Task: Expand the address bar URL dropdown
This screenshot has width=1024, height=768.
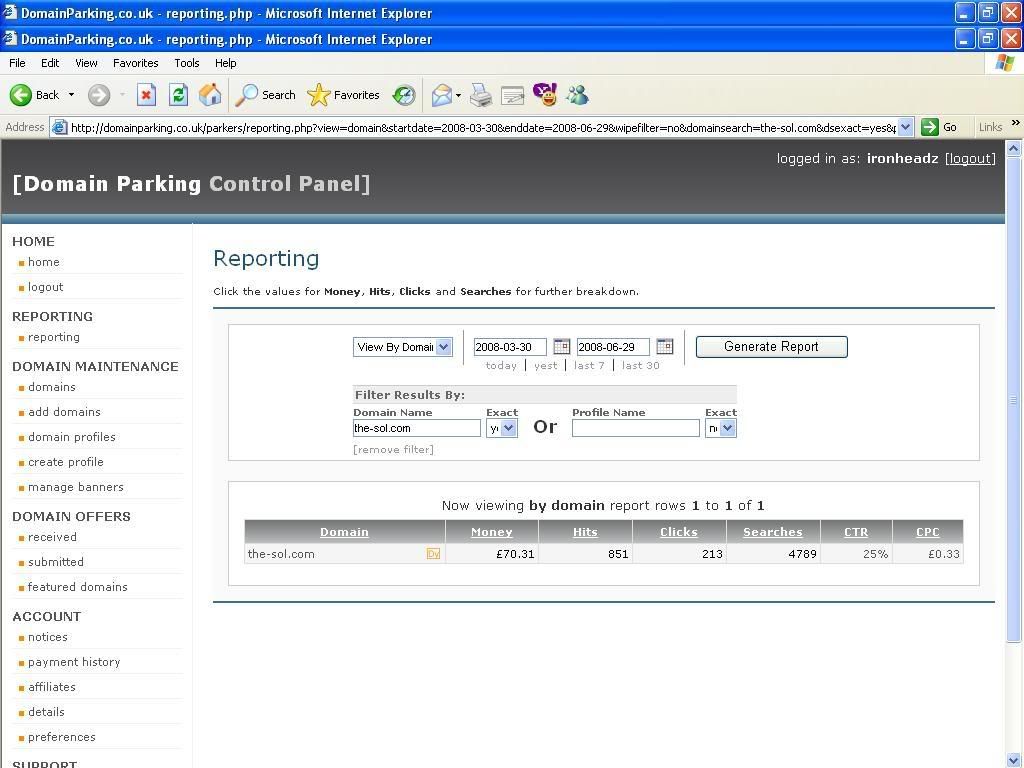Action: click(x=905, y=127)
